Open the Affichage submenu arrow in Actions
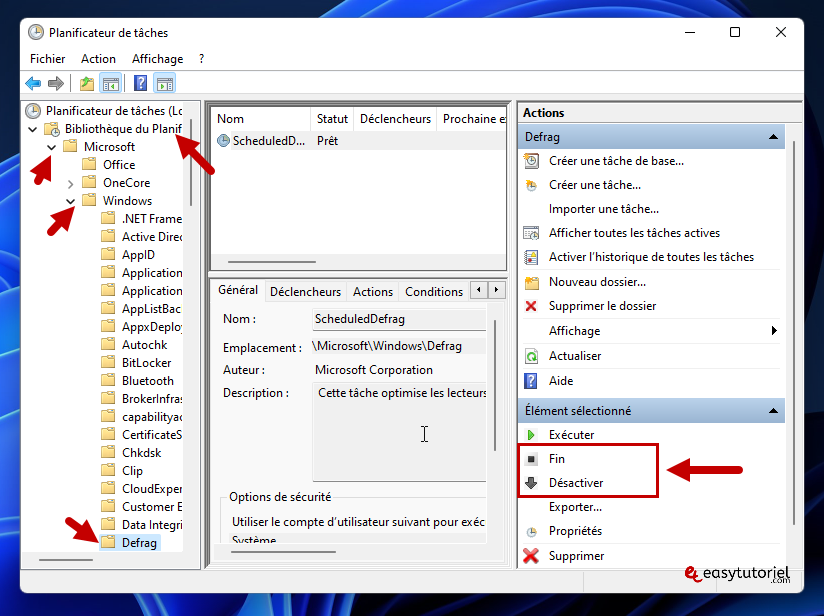Image resolution: width=824 pixels, height=616 pixels. pyautogui.click(x=774, y=331)
